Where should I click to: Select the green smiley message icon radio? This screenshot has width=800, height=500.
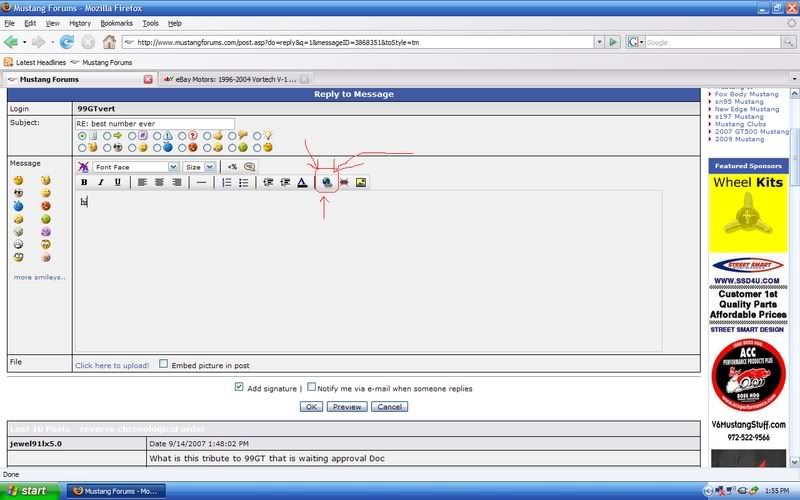[232, 147]
